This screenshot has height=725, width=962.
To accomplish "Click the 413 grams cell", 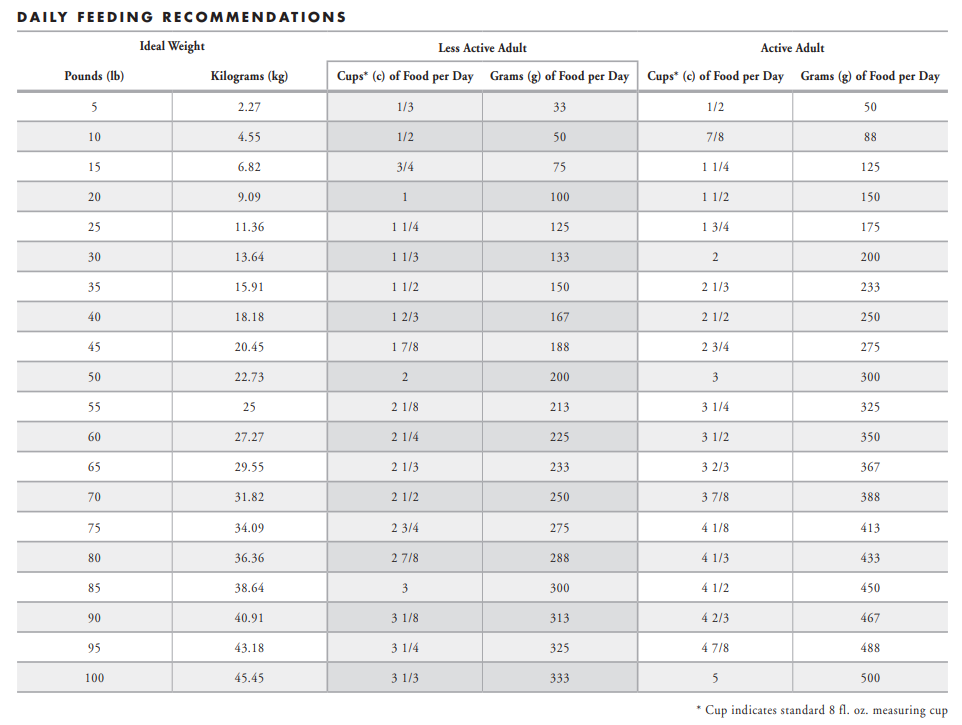I will click(870, 528).
